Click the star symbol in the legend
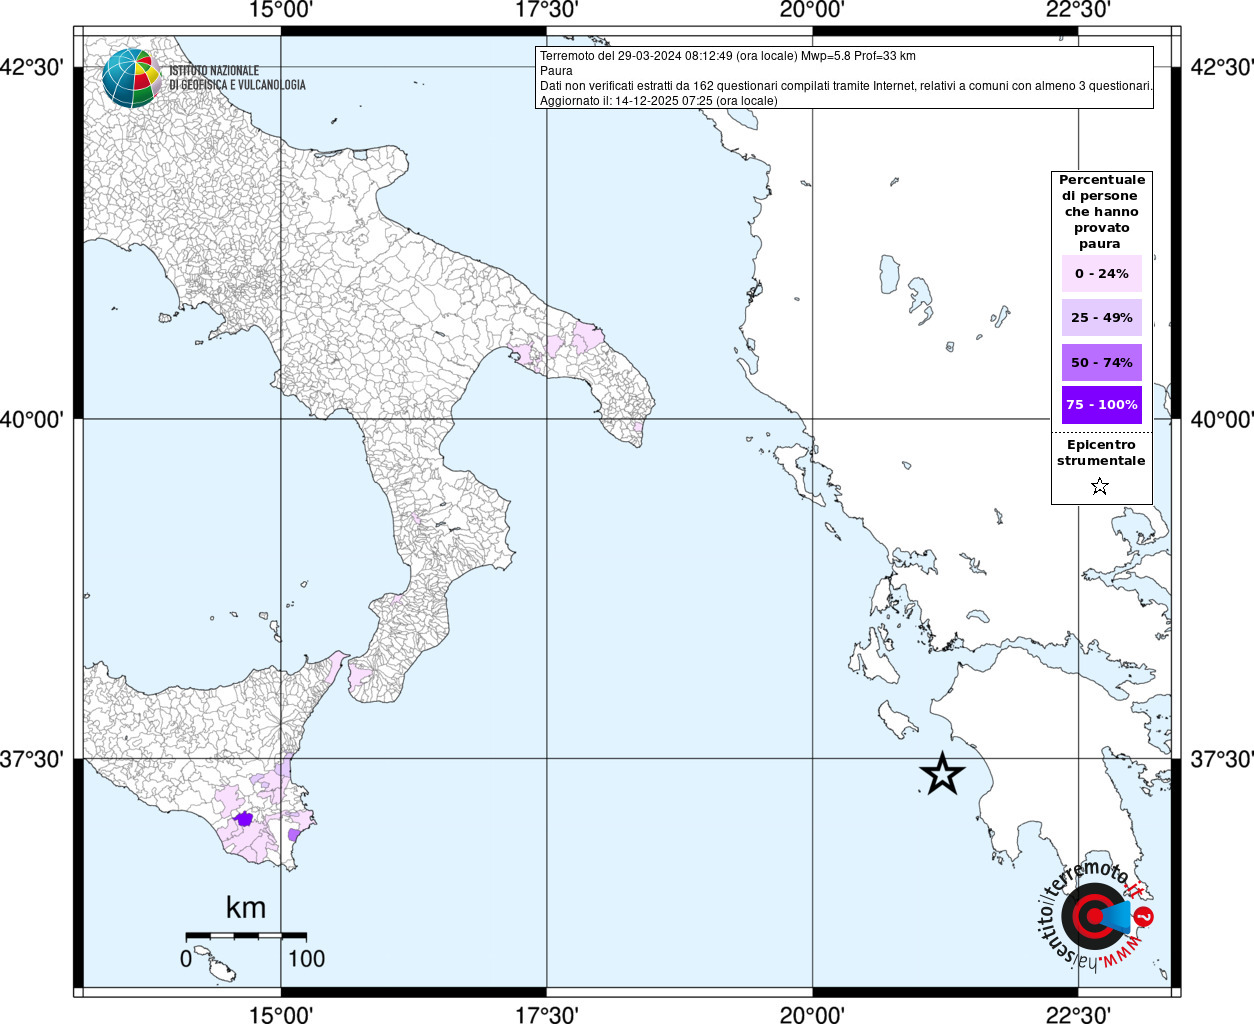The image size is (1254, 1024). coord(1100,487)
